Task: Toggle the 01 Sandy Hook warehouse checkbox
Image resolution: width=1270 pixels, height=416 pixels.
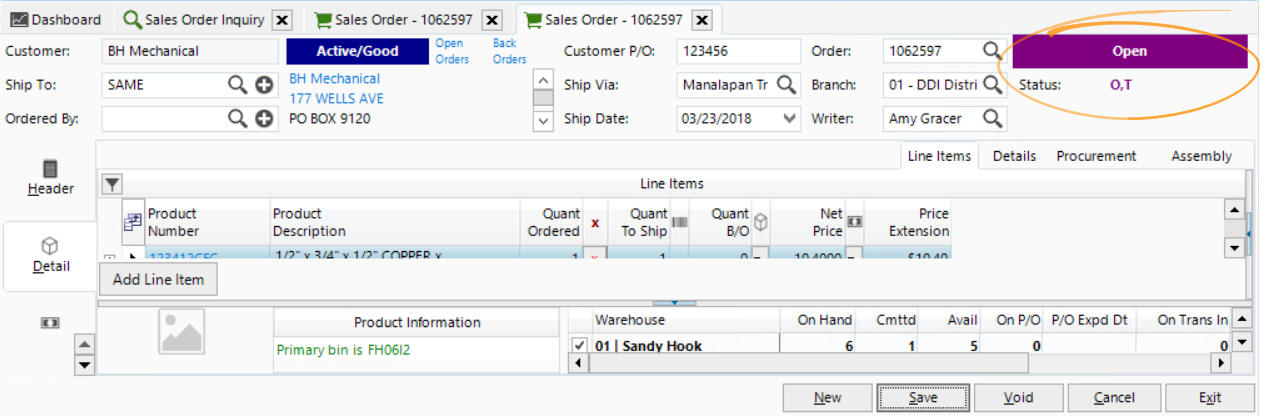Action: 578,346
